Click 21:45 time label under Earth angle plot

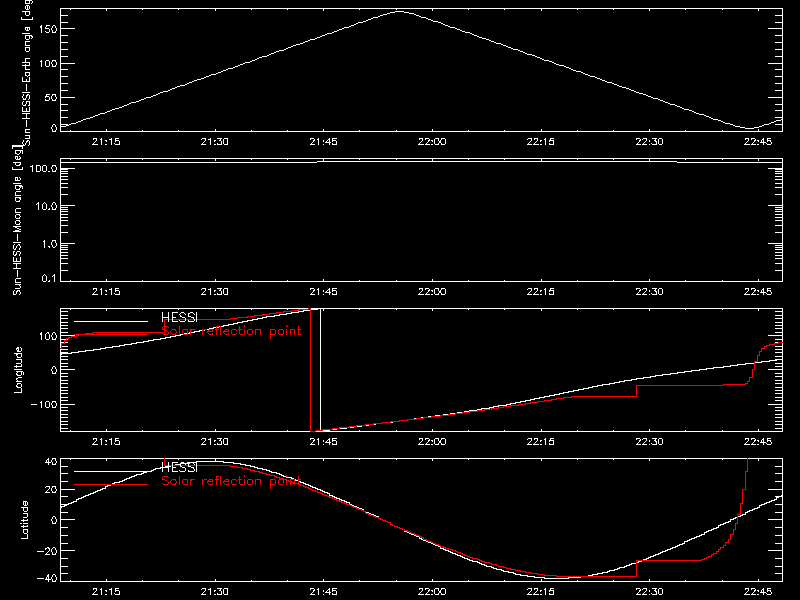pos(323,142)
